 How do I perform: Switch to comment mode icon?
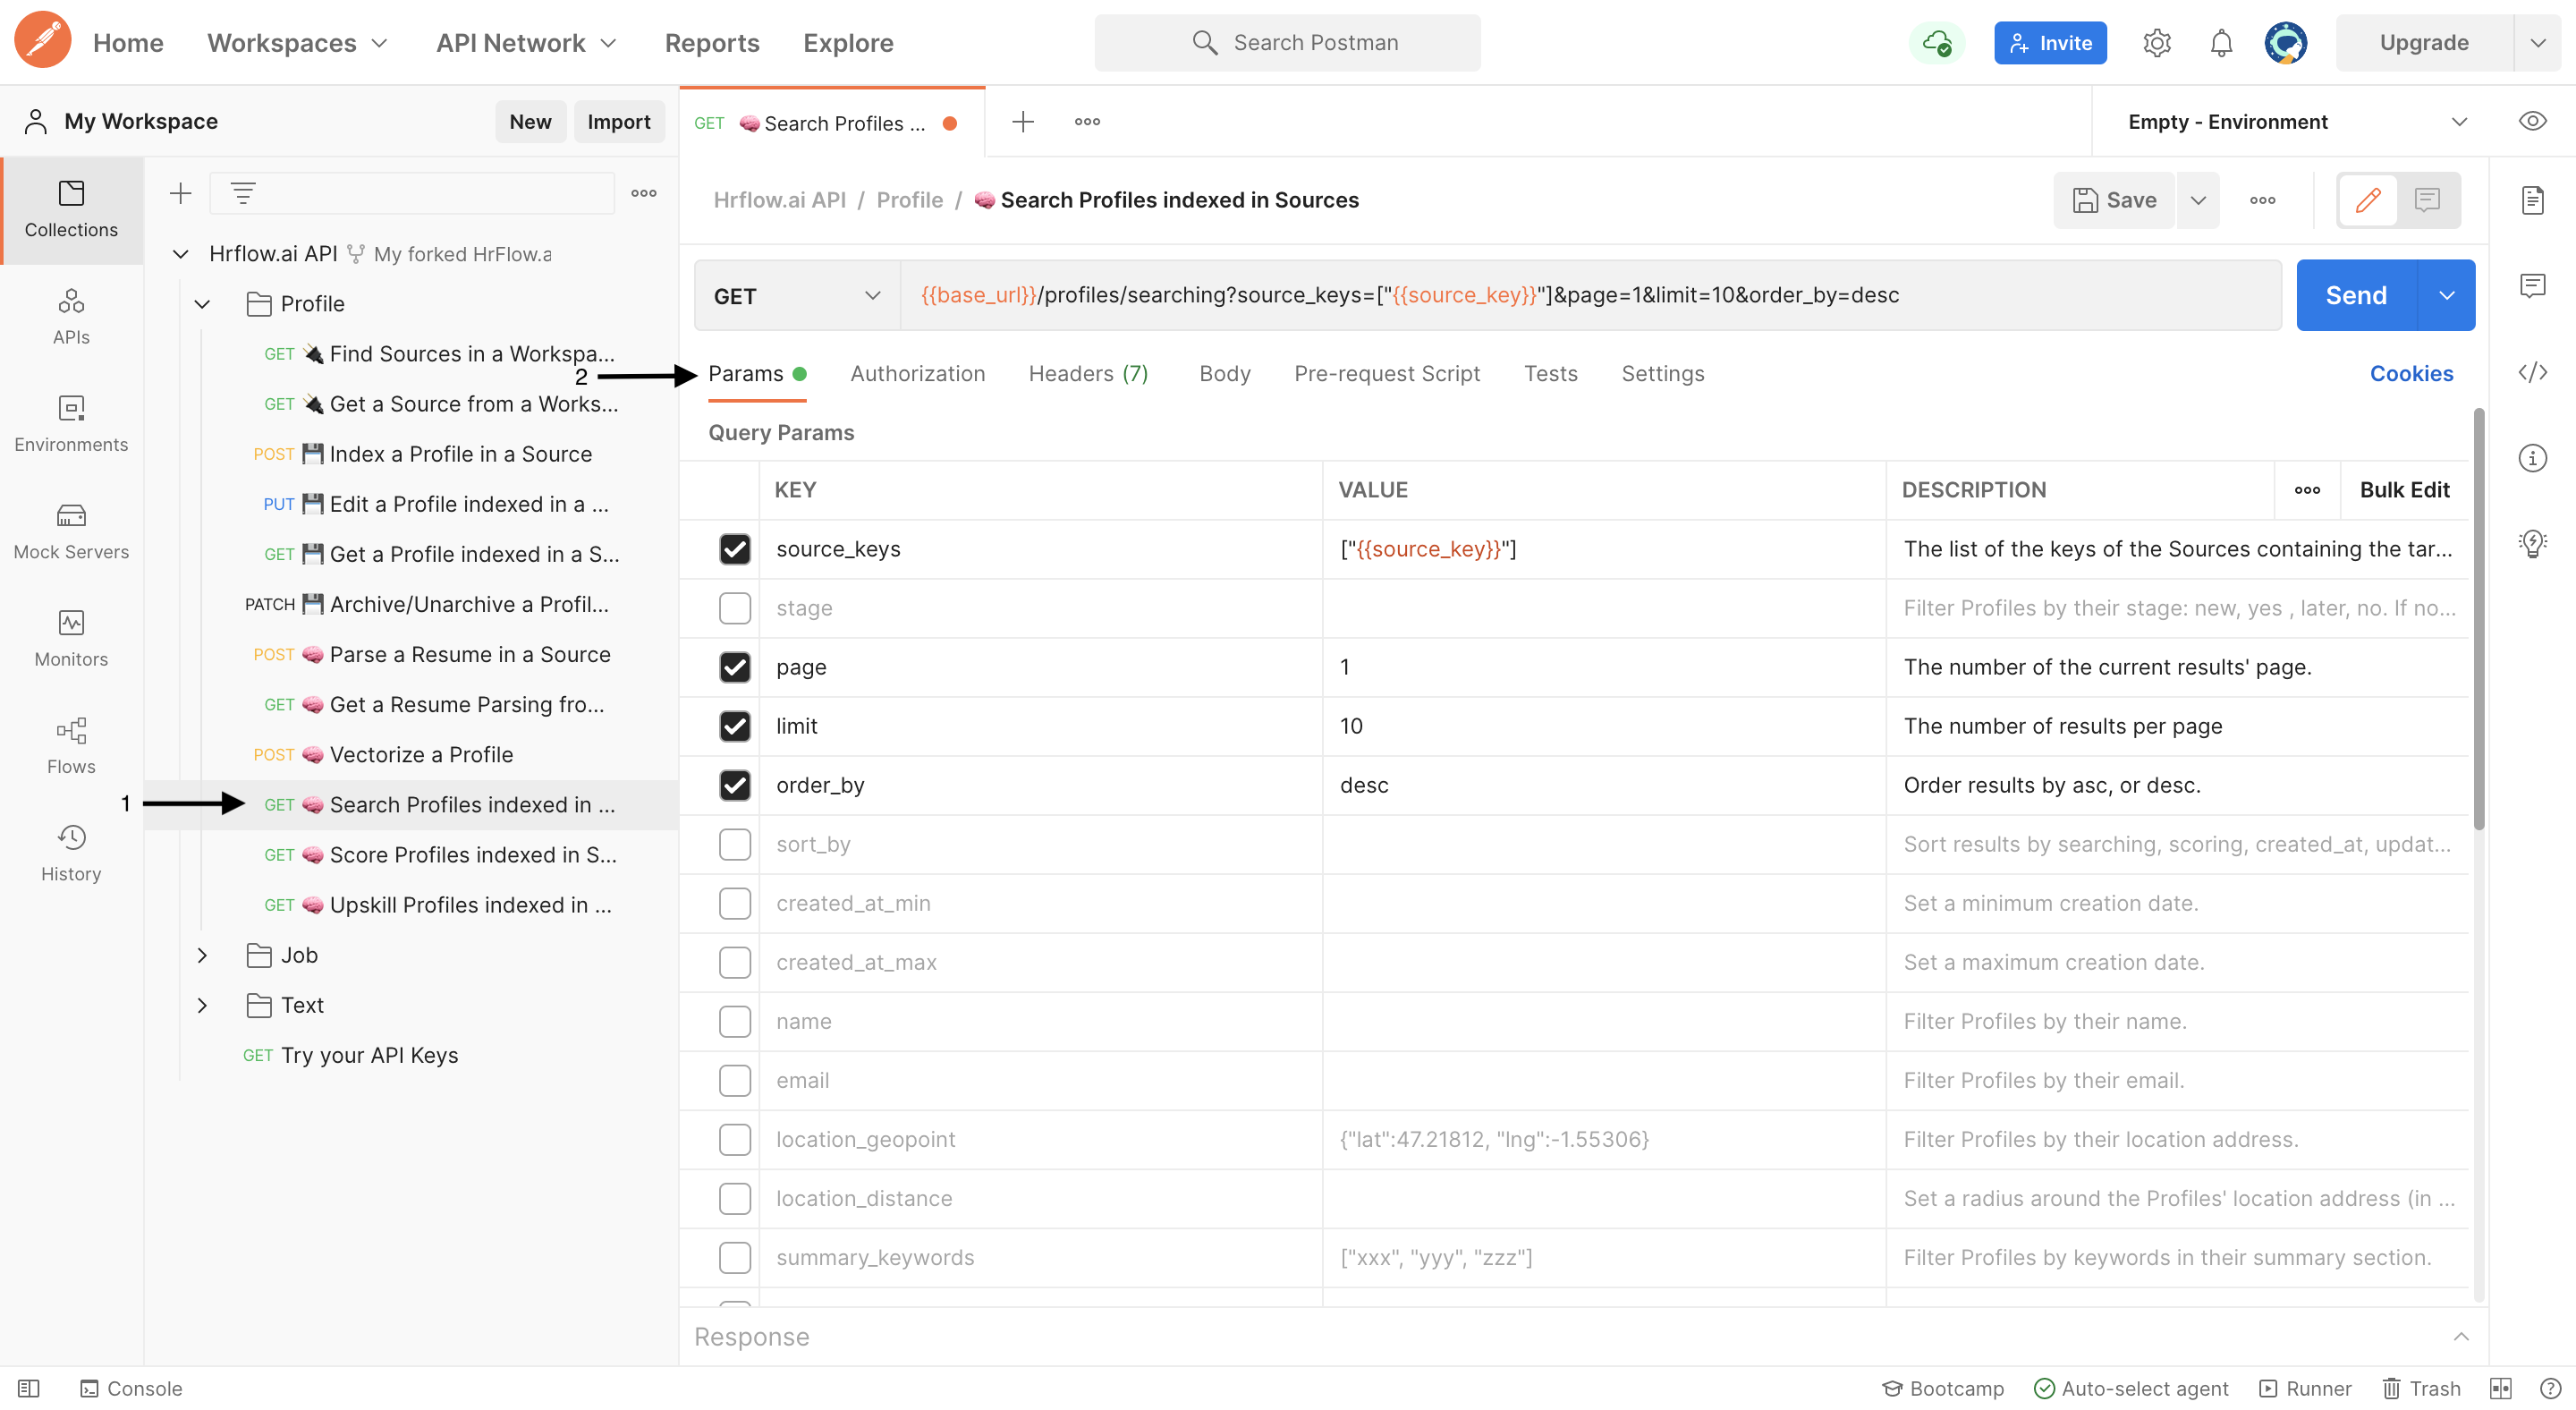pos(2426,200)
